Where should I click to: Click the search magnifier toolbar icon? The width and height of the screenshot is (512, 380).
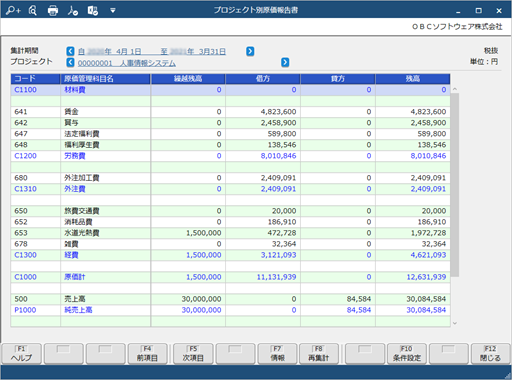(x=33, y=10)
